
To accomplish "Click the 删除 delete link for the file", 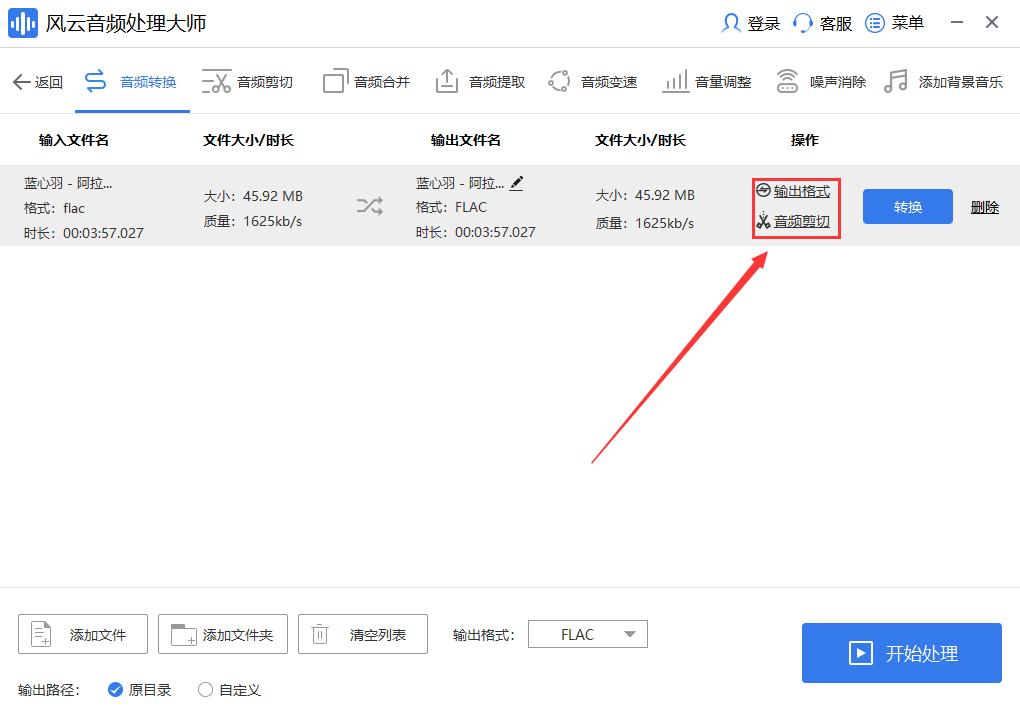I will click(983, 206).
